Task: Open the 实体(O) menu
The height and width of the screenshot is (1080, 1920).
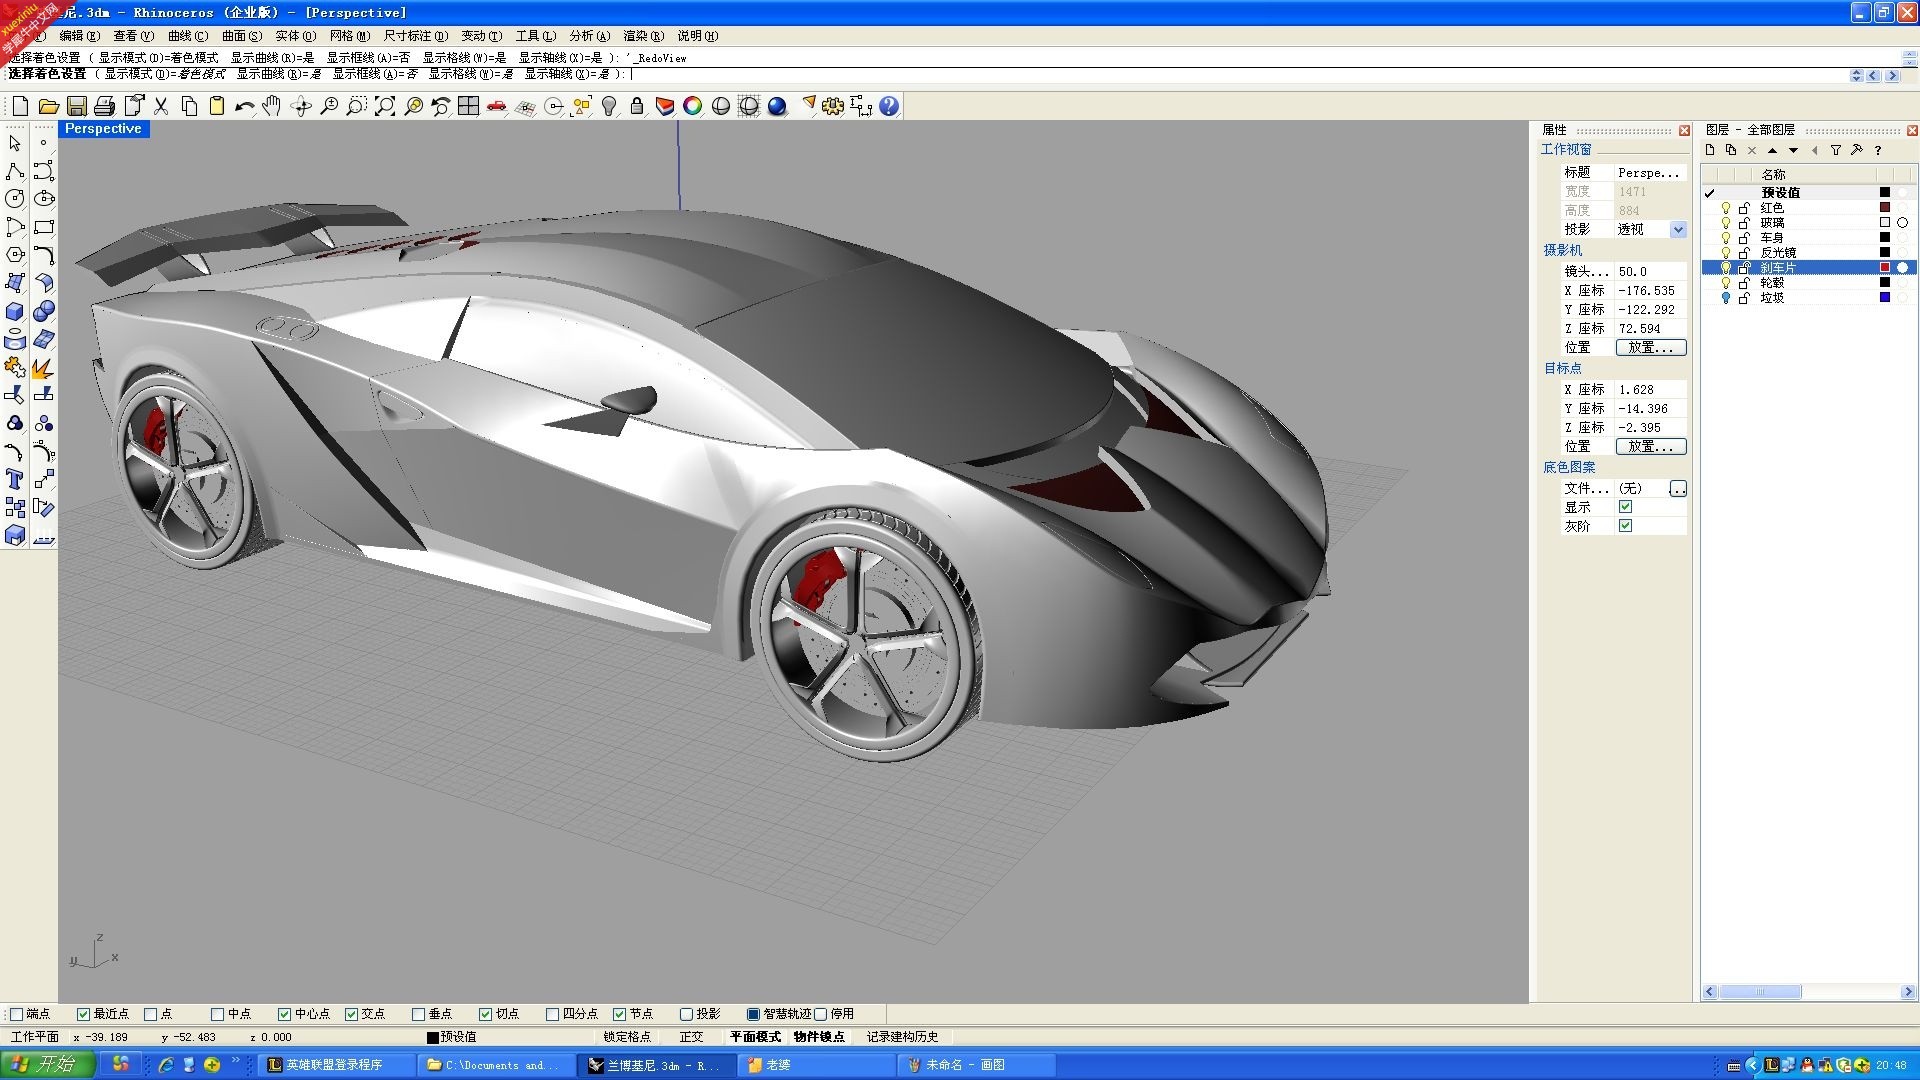Action: coord(296,36)
